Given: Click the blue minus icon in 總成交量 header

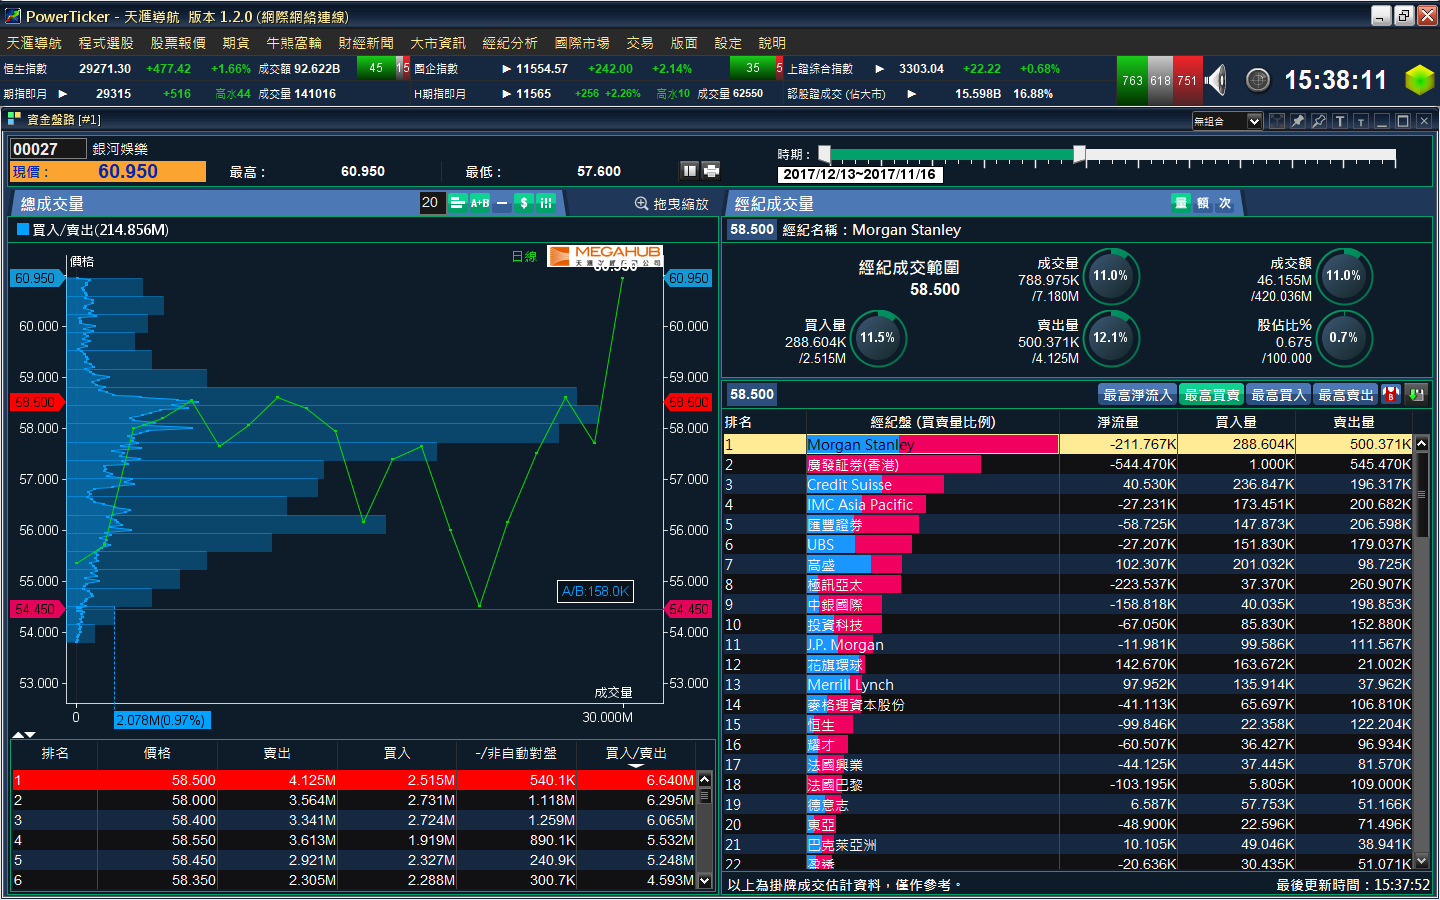Looking at the screenshot, I should (502, 203).
